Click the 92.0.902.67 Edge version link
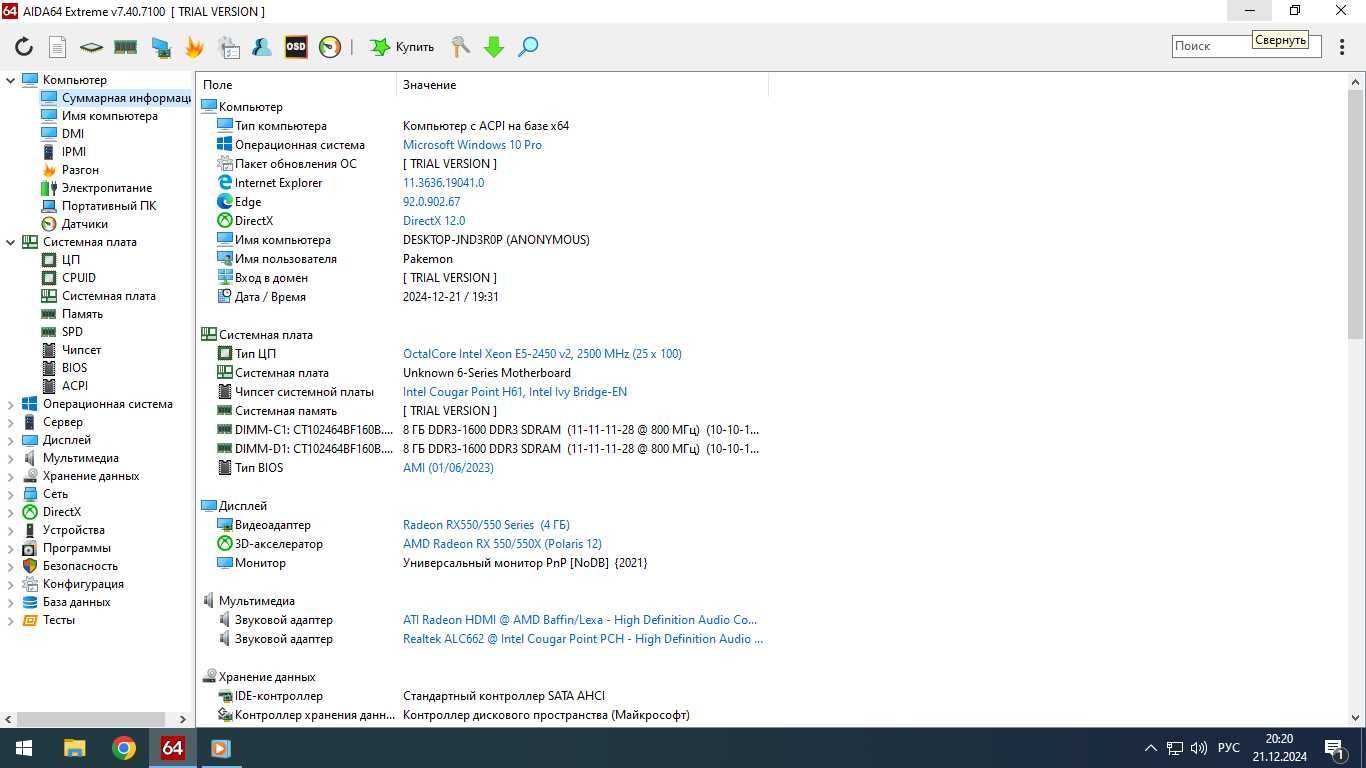This screenshot has width=1366, height=768. point(431,202)
